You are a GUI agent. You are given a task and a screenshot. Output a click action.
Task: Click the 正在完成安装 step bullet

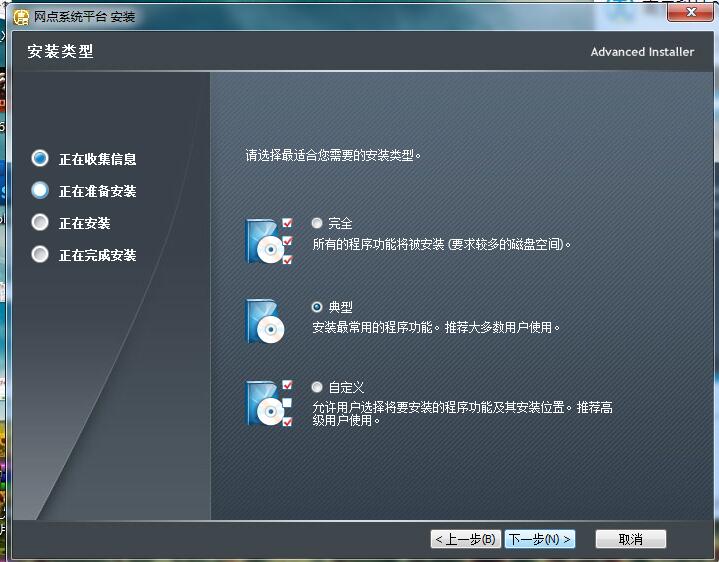(40, 254)
